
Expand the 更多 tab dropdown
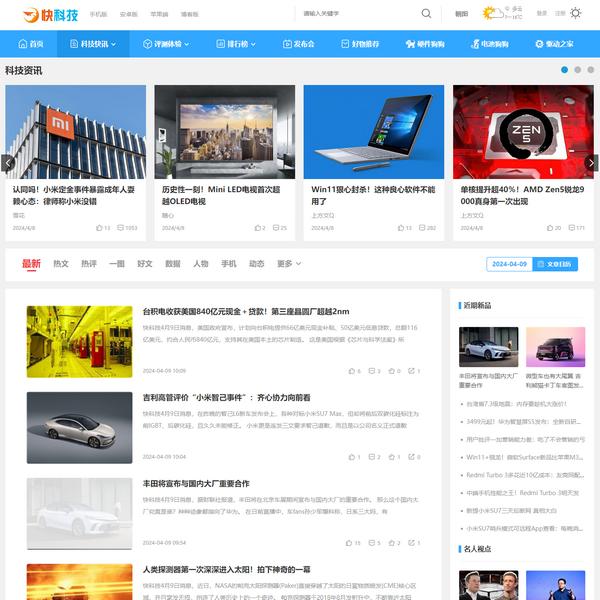pos(289,264)
